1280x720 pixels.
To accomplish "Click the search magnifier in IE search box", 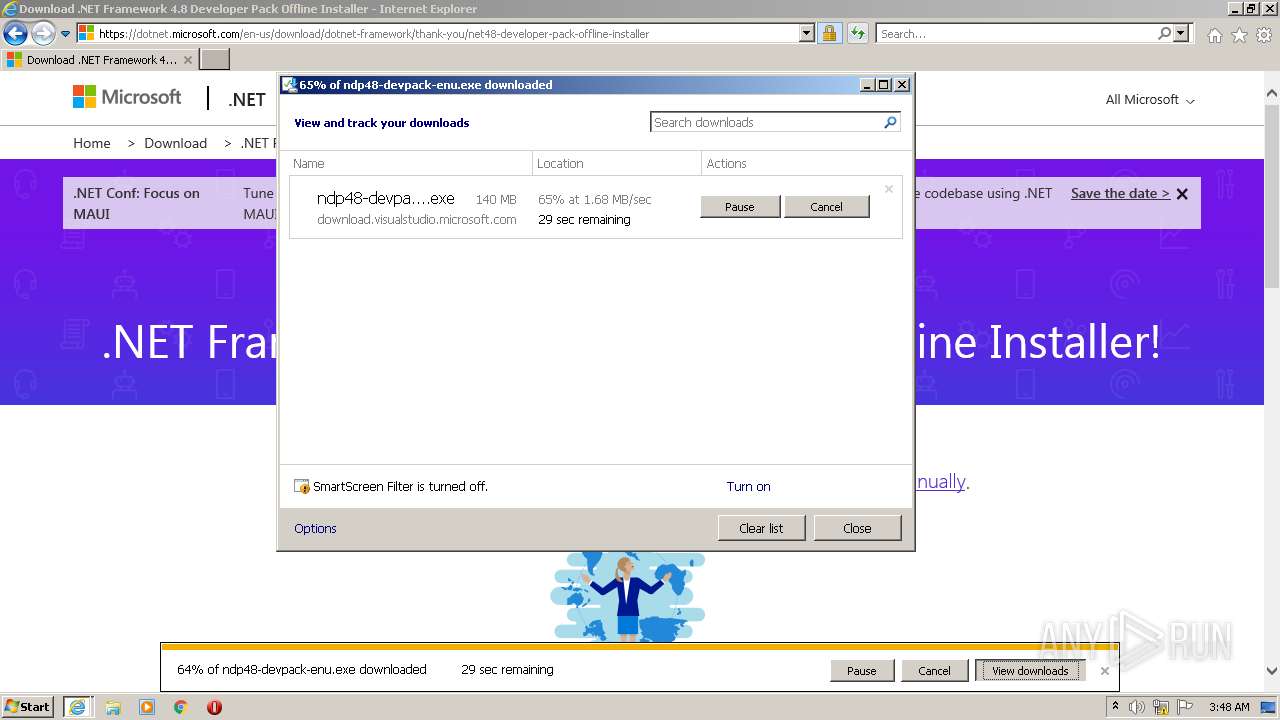I will [x=1164, y=33].
